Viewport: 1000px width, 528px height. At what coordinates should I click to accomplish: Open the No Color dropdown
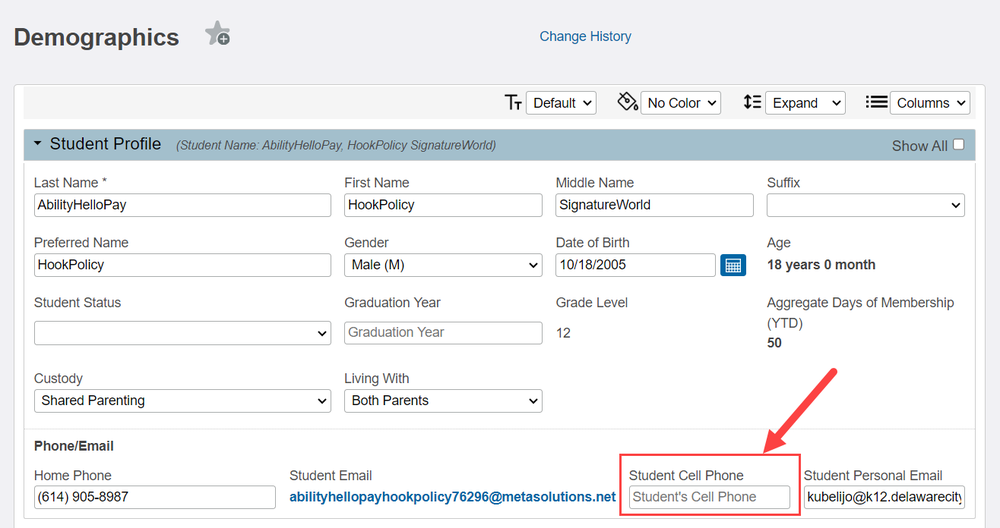(680, 103)
